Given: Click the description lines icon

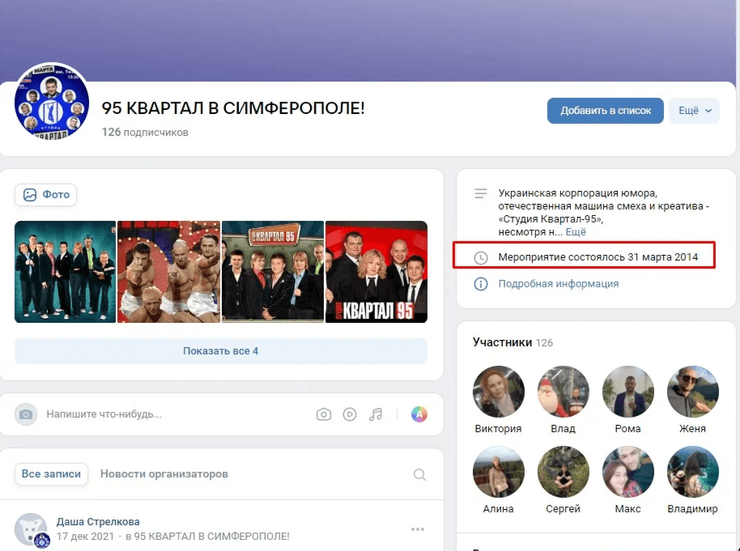Looking at the screenshot, I should 480,194.
